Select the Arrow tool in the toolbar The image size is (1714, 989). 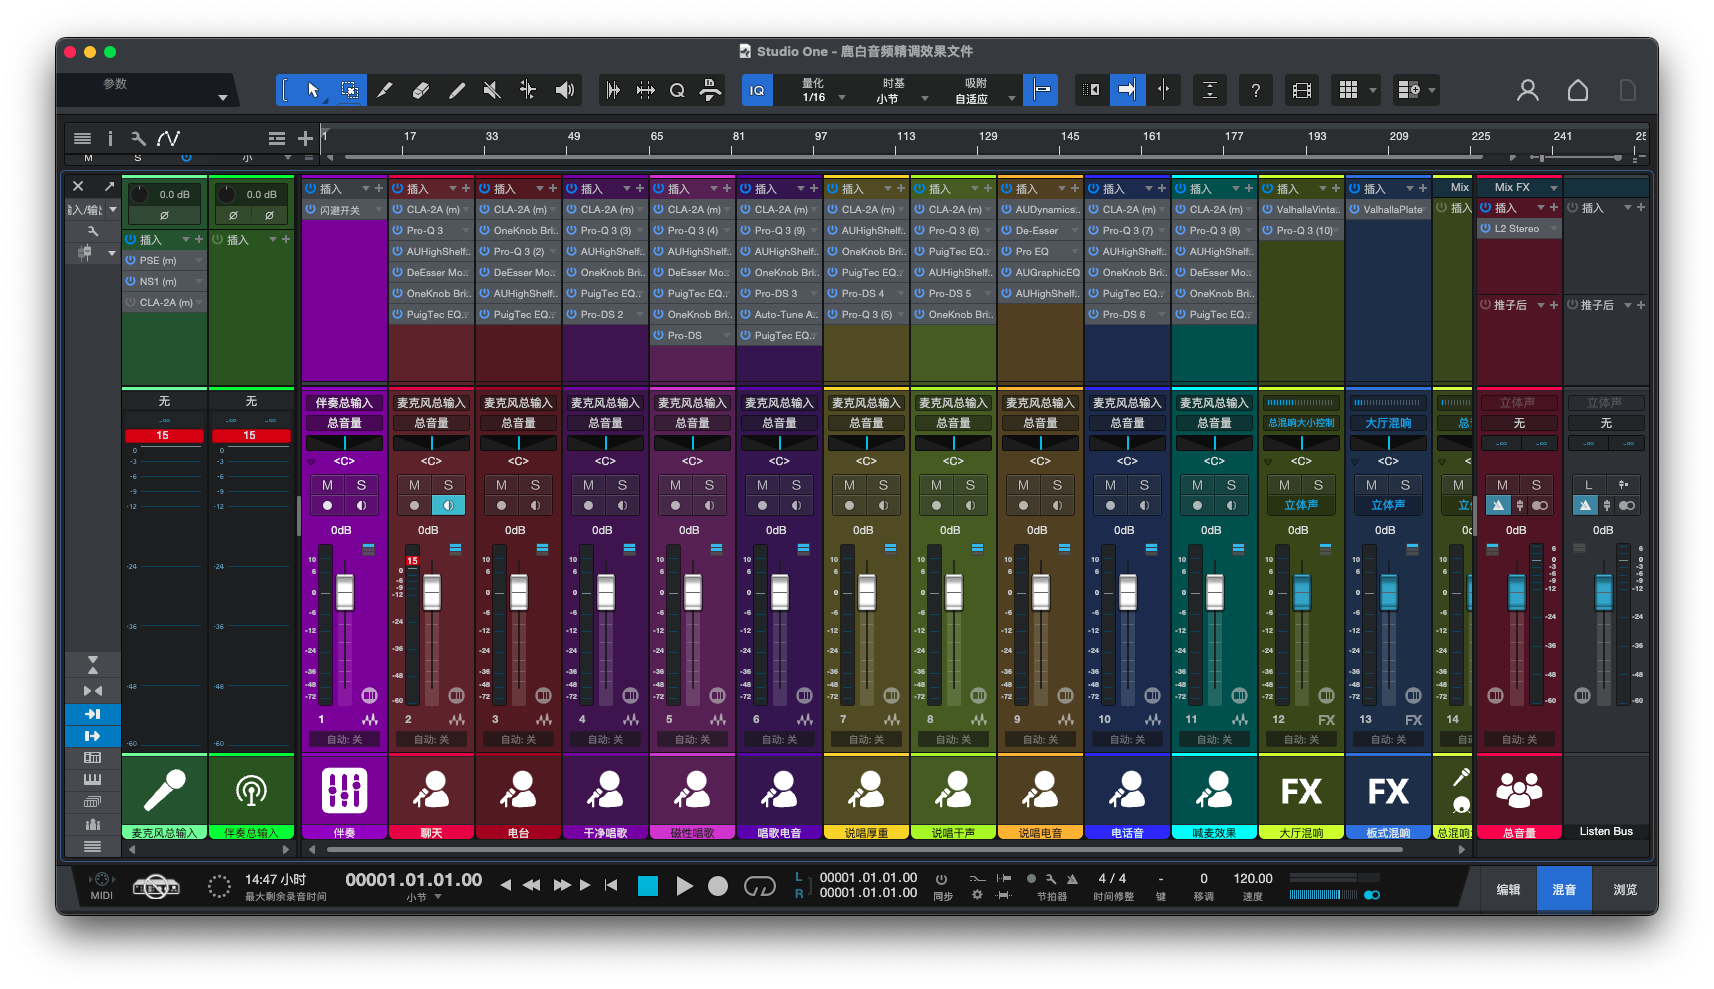point(313,90)
